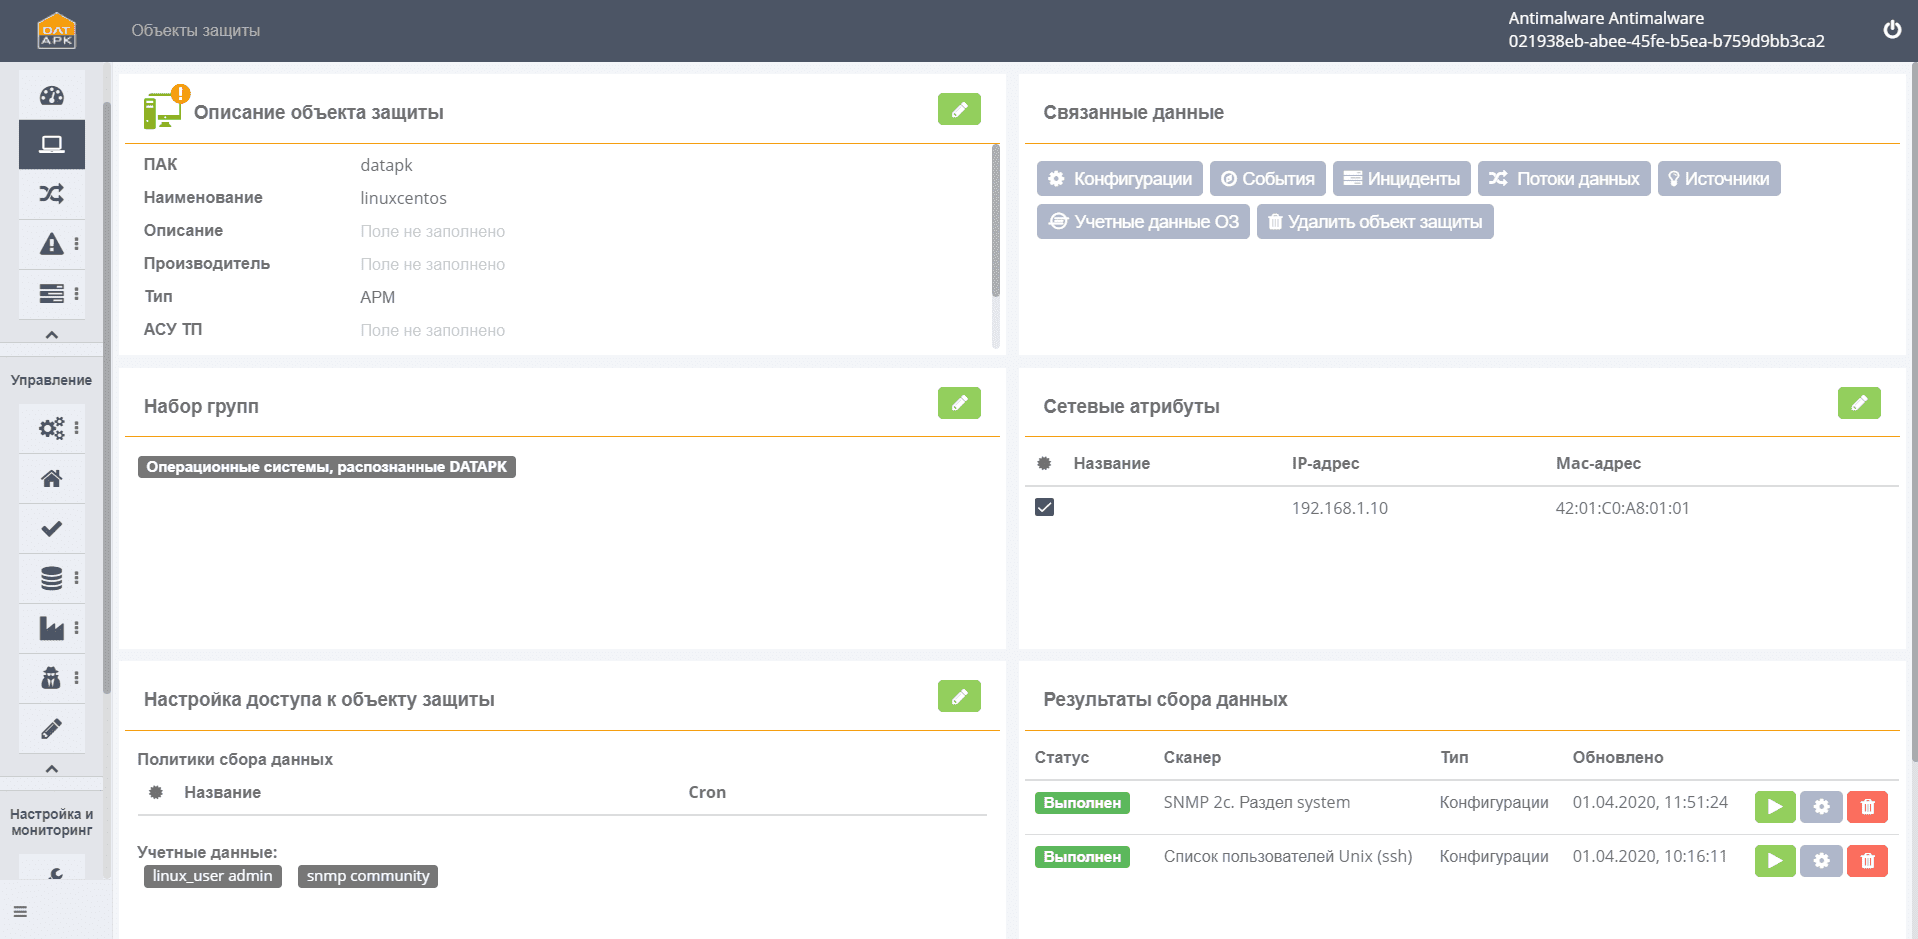Open the События related data tab
Screen dimensions: 1918x939
tap(1267, 179)
